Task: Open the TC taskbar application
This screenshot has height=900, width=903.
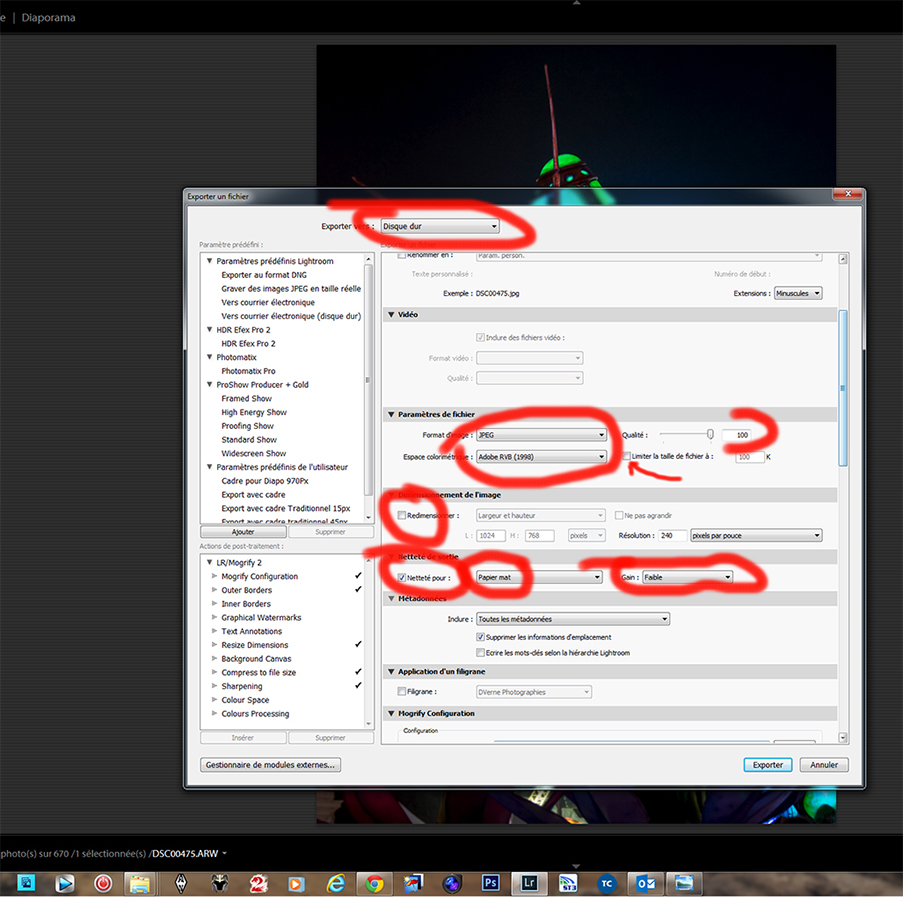Action: click(x=606, y=883)
